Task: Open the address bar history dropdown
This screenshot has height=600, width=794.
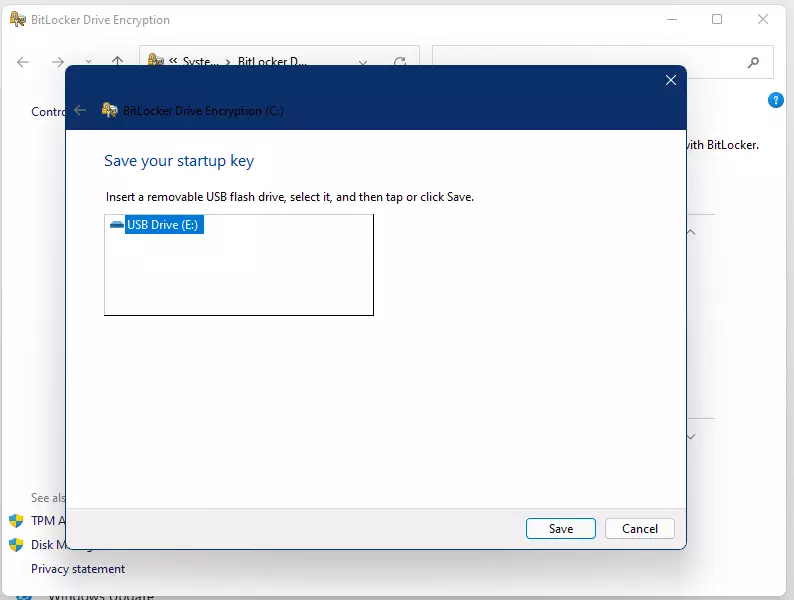Action: [363, 62]
